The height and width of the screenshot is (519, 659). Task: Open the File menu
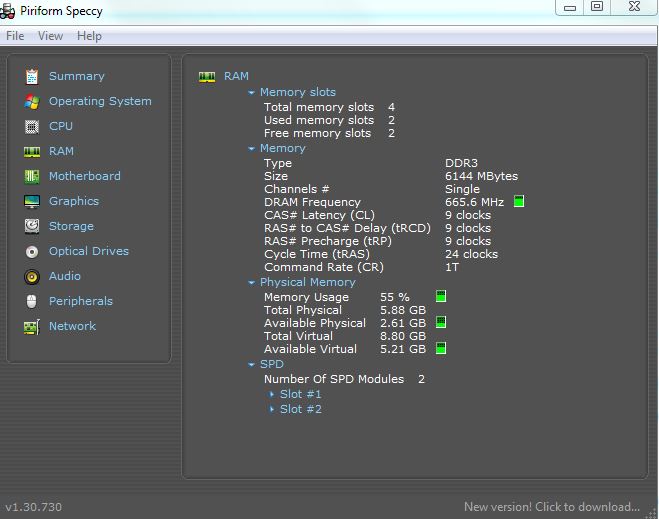click(x=15, y=36)
